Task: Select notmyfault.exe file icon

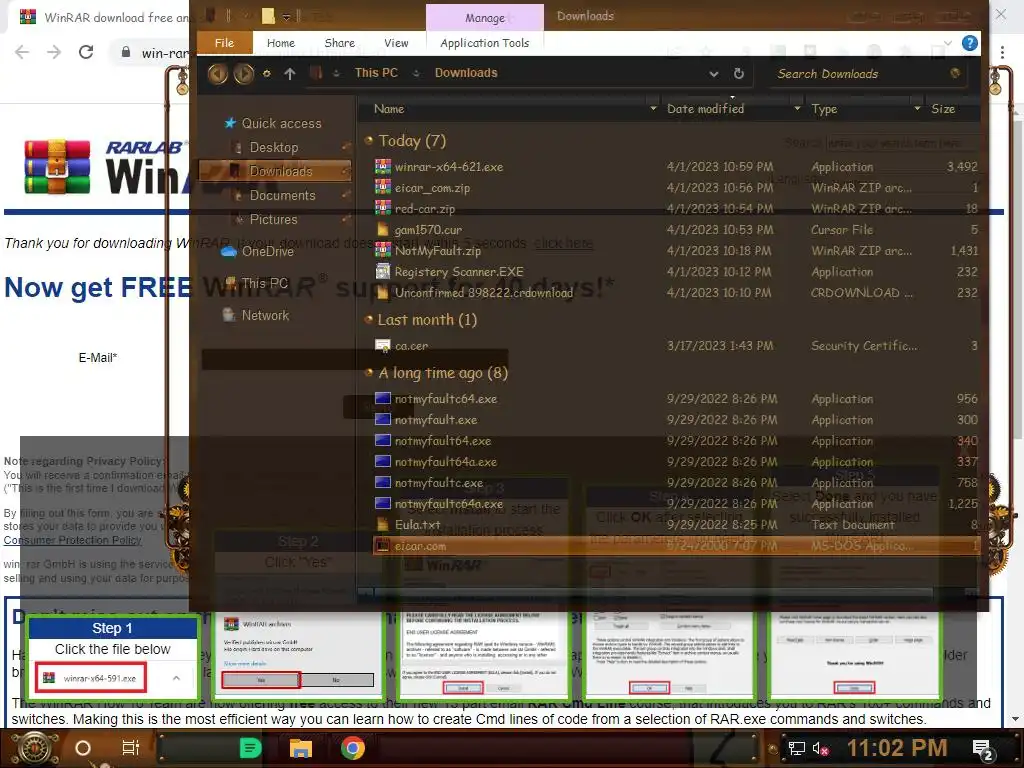Action: 383,419
